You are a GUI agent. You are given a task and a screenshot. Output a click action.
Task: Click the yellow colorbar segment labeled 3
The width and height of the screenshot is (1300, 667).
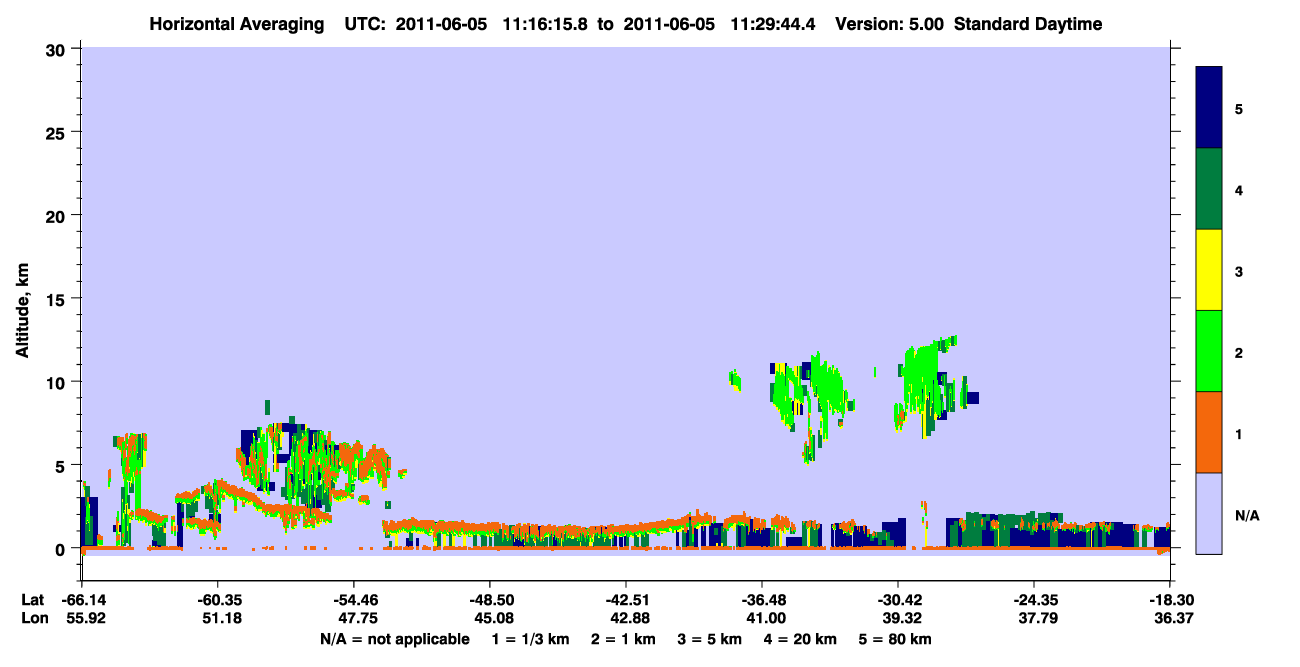click(1209, 270)
